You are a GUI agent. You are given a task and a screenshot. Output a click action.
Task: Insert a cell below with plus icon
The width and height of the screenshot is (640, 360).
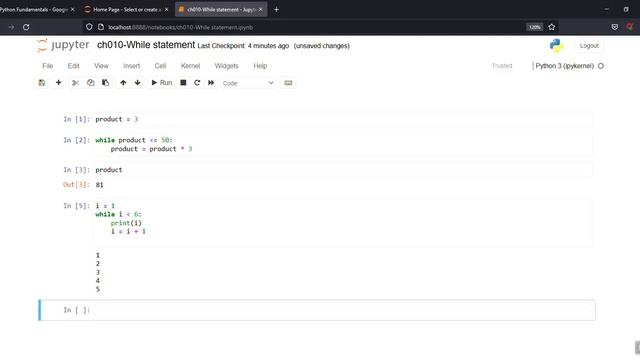pos(58,83)
